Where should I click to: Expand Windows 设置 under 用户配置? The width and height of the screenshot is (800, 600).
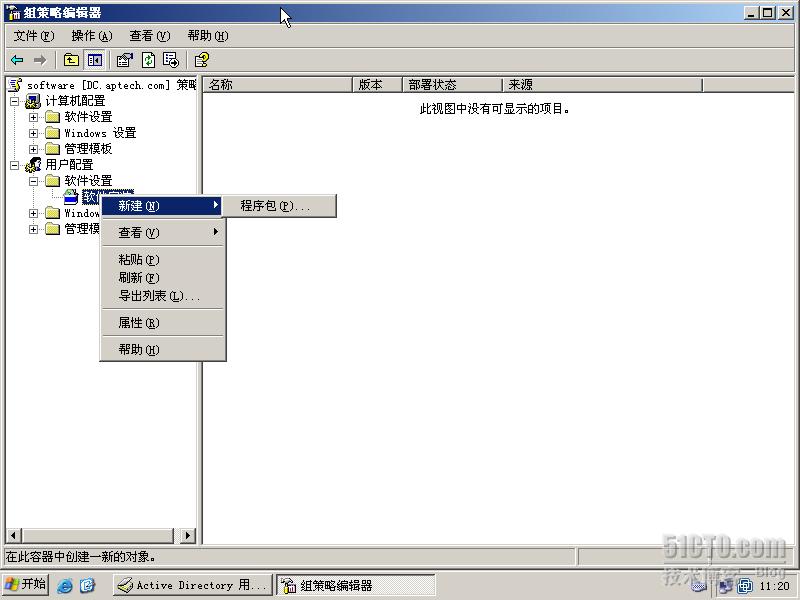[x=34, y=213]
